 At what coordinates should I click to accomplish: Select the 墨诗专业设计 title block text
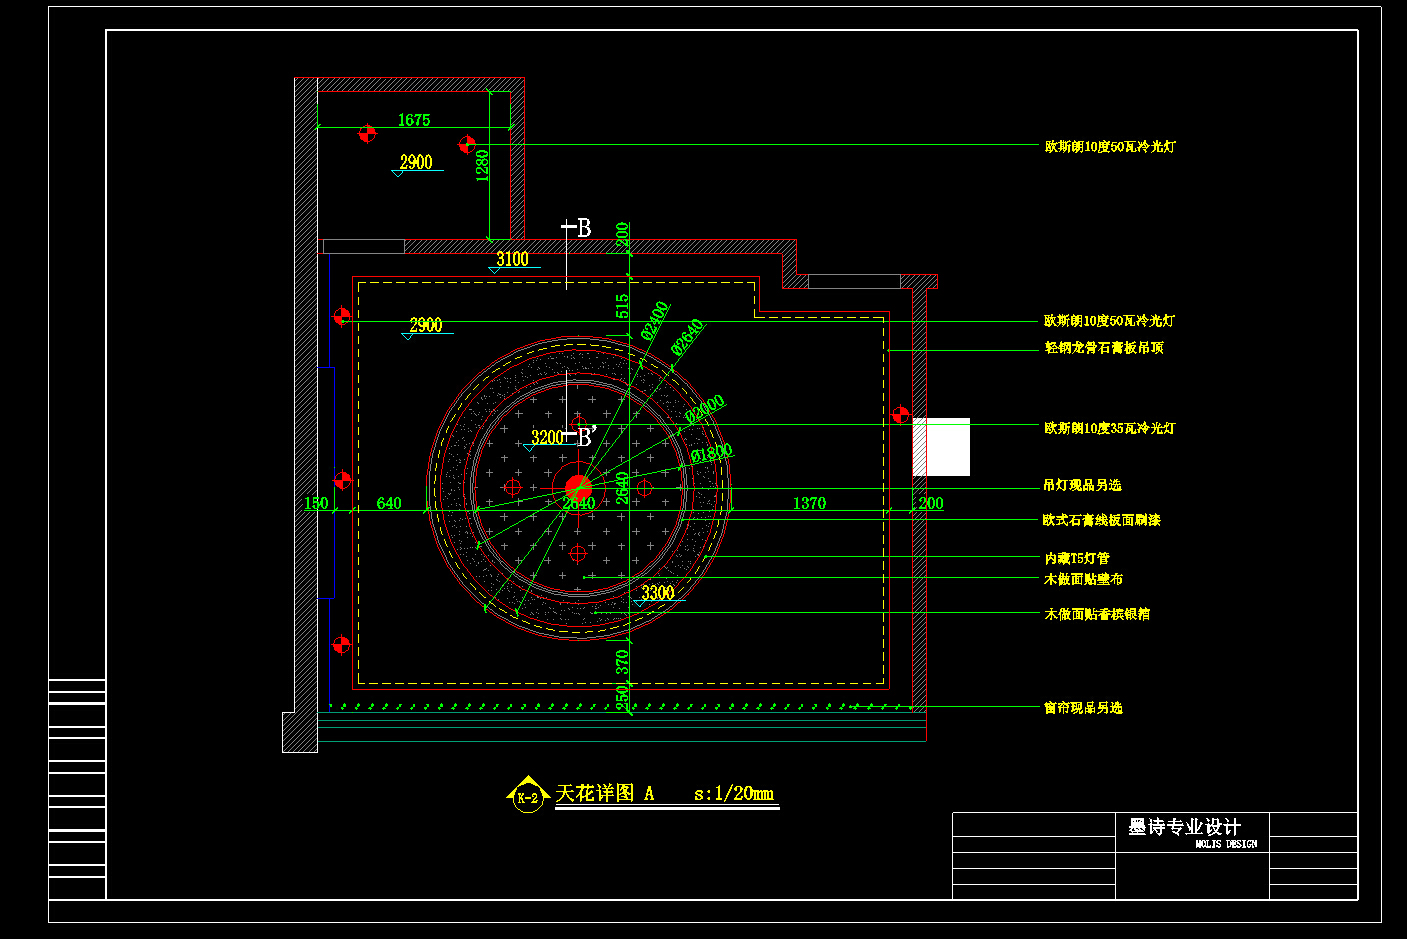[1184, 827]
